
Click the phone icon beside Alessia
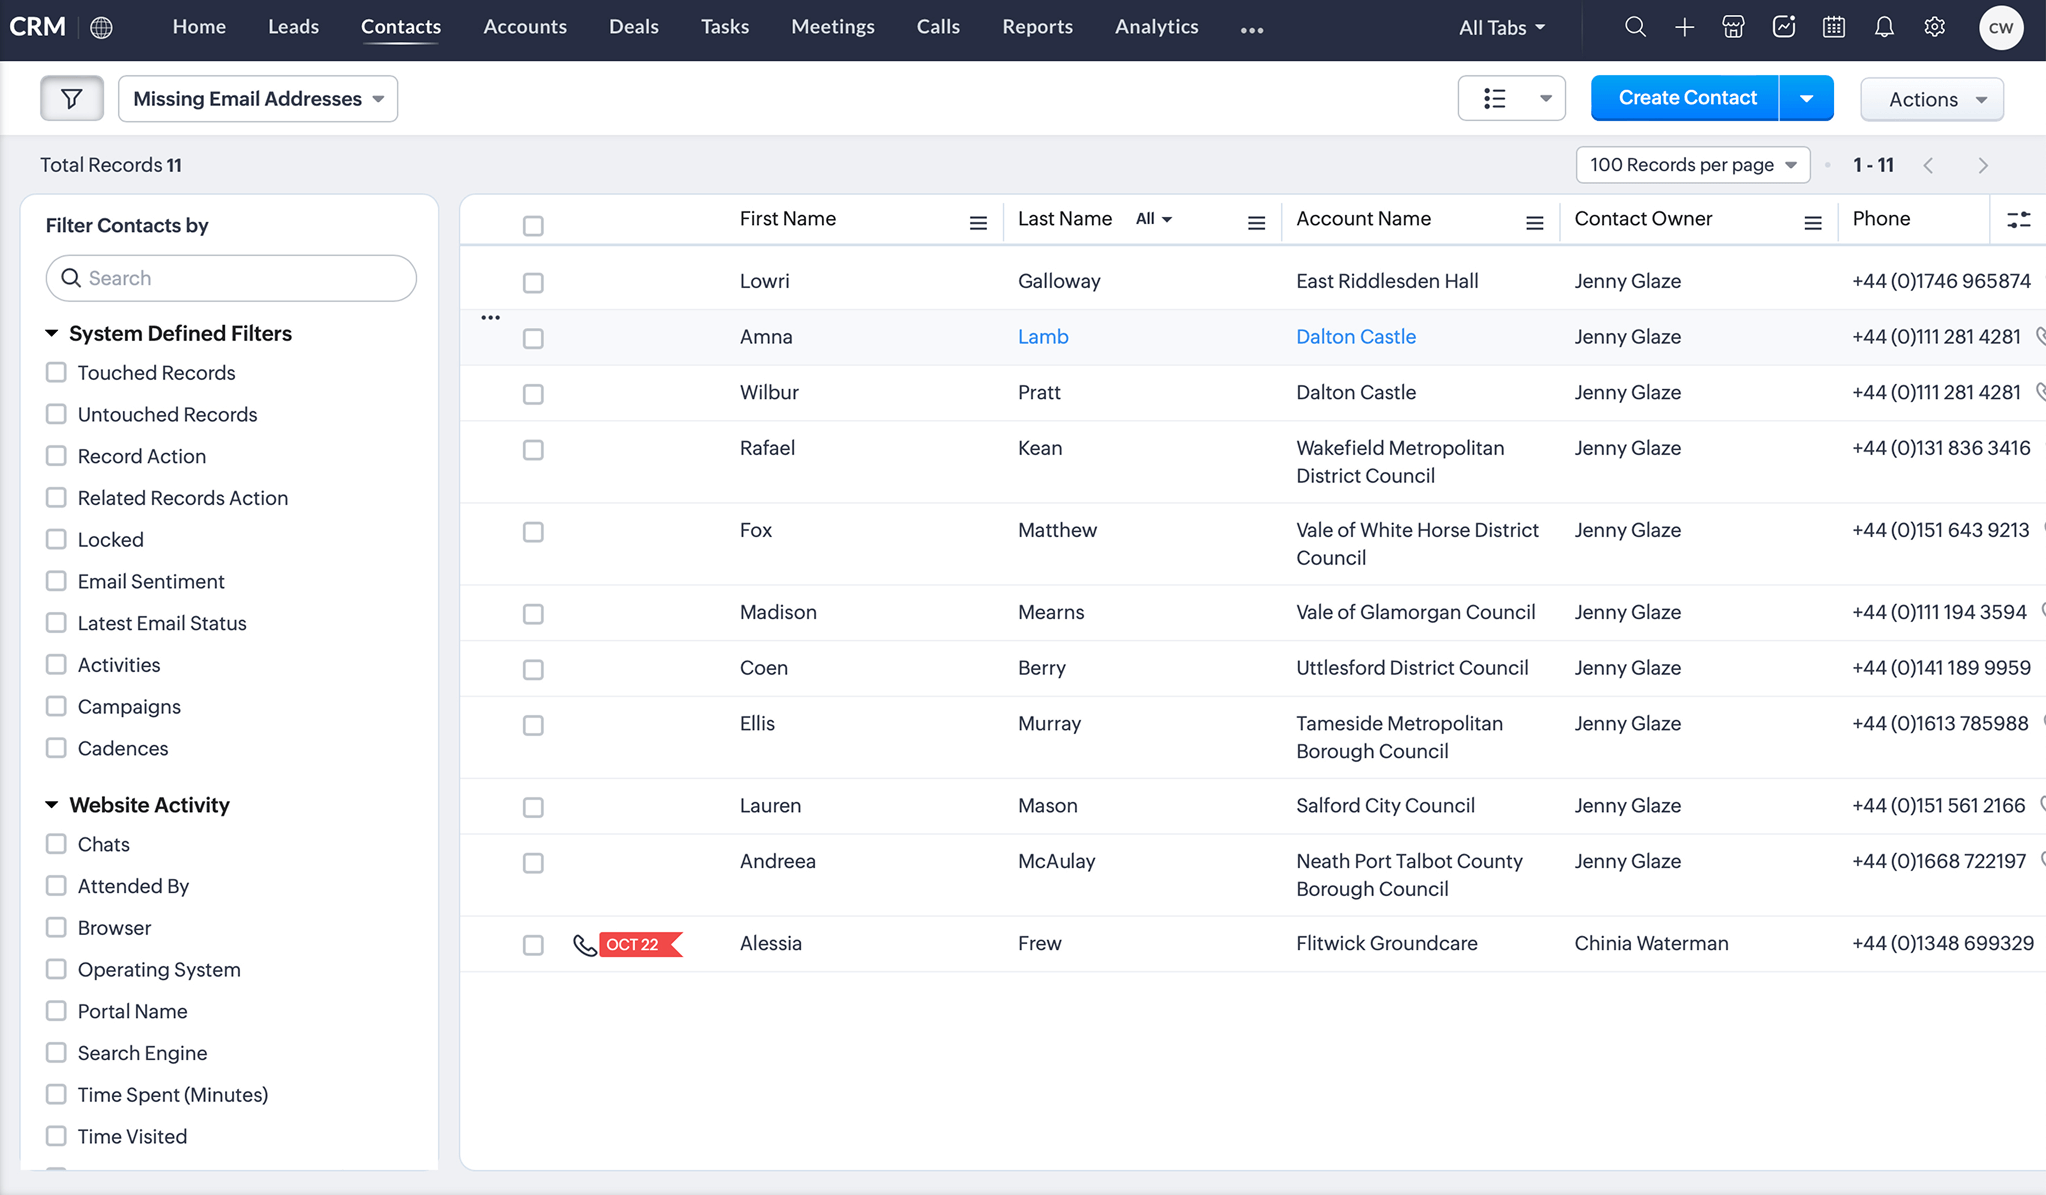[584, 944]
